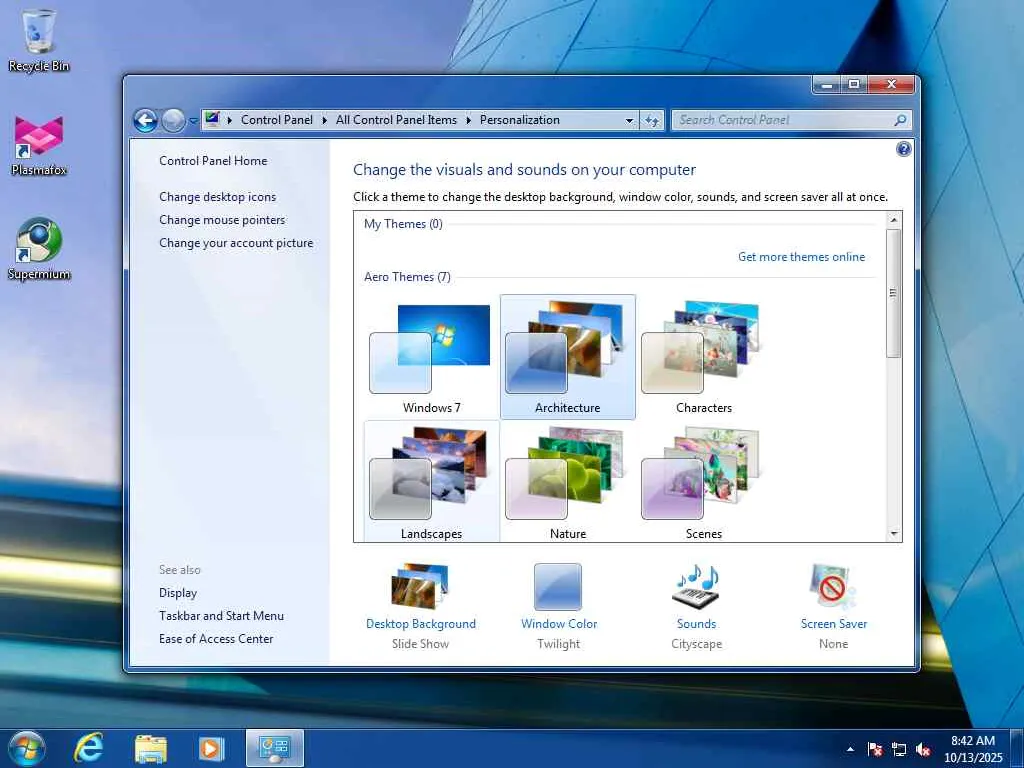Screen dimensions: 1024x768
Task: Open Windows Media Player from the taskbar
Action: (211, 749)
